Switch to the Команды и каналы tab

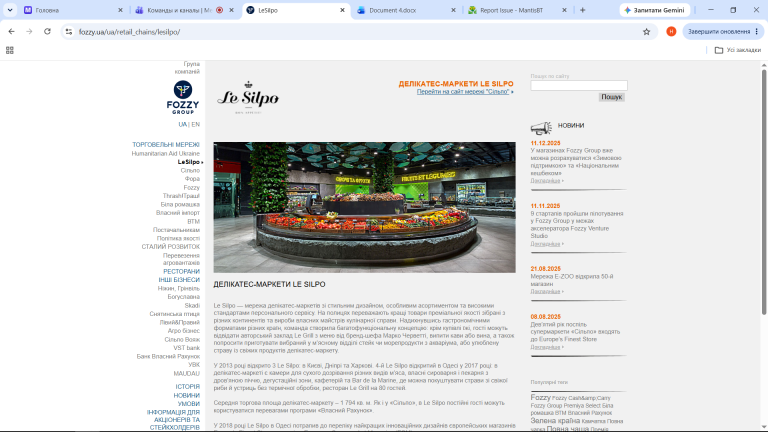(185, 10)
